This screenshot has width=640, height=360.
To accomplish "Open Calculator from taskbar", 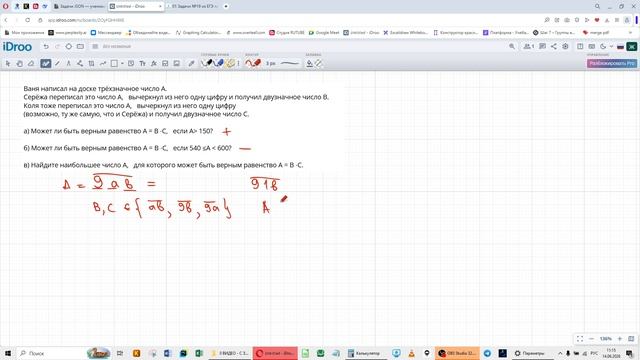I will point(364,353).
